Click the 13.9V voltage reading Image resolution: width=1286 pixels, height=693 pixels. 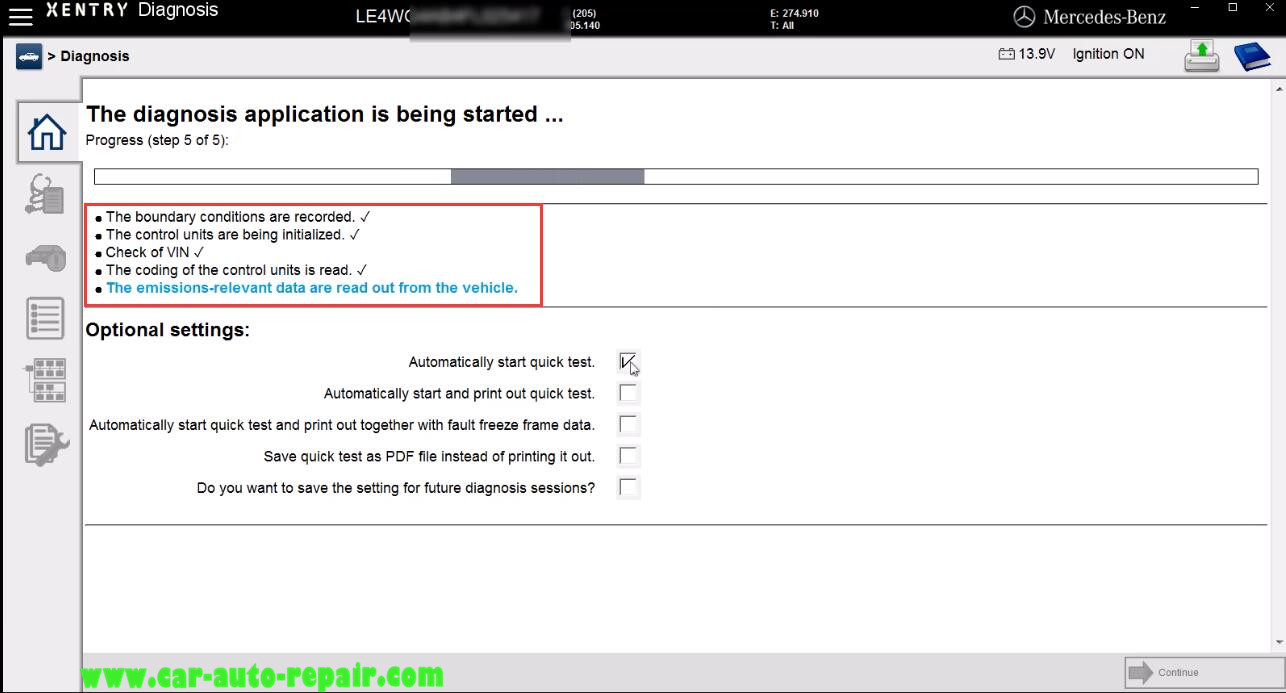tap(1037, 54)
